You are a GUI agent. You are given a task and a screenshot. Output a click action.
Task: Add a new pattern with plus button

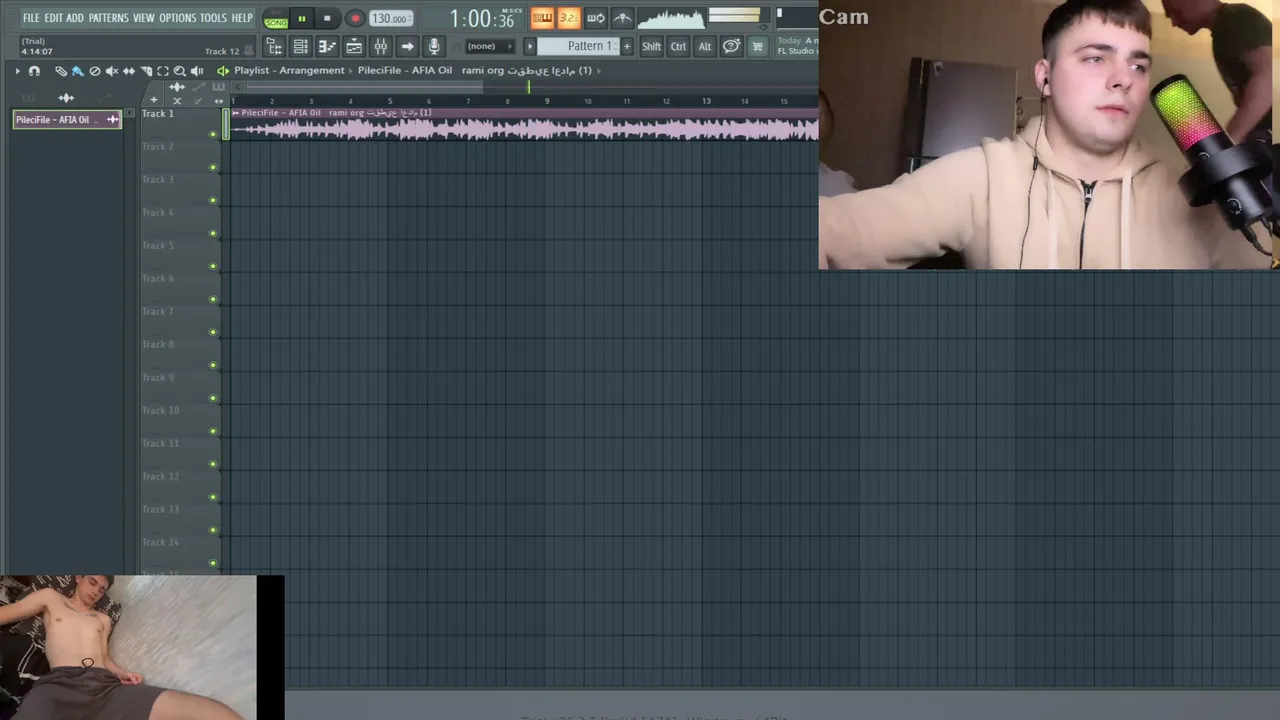click(627, 46)
